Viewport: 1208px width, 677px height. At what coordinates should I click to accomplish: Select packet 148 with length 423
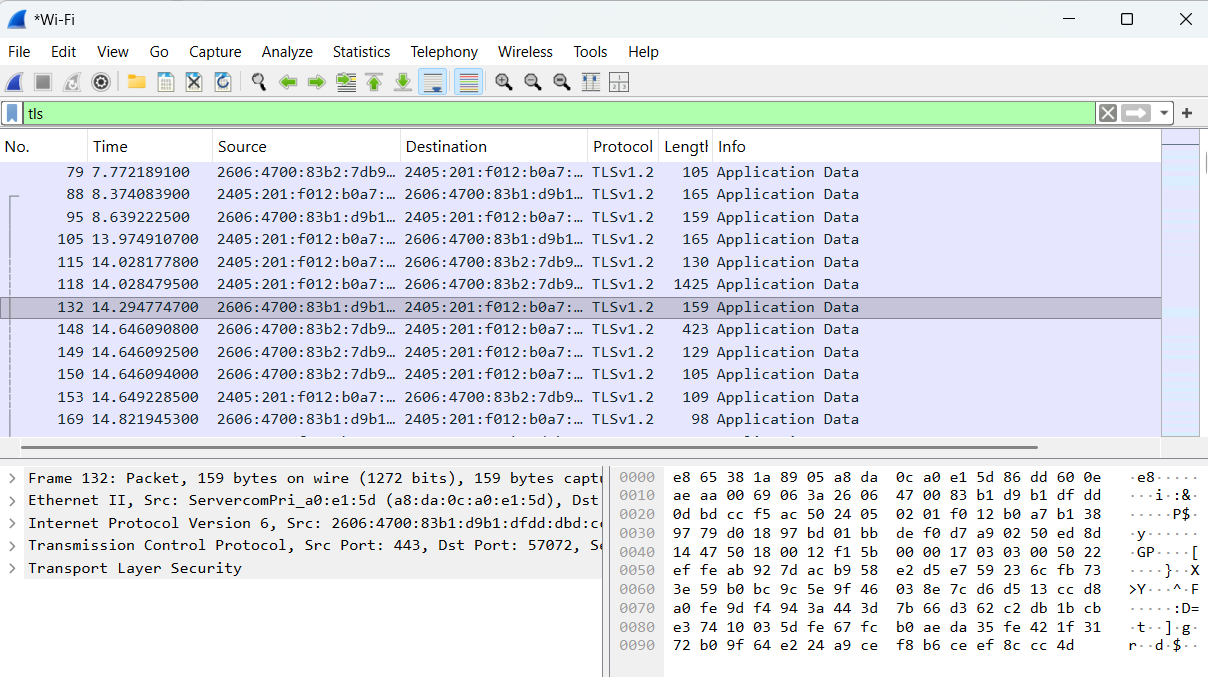[580, 329]
